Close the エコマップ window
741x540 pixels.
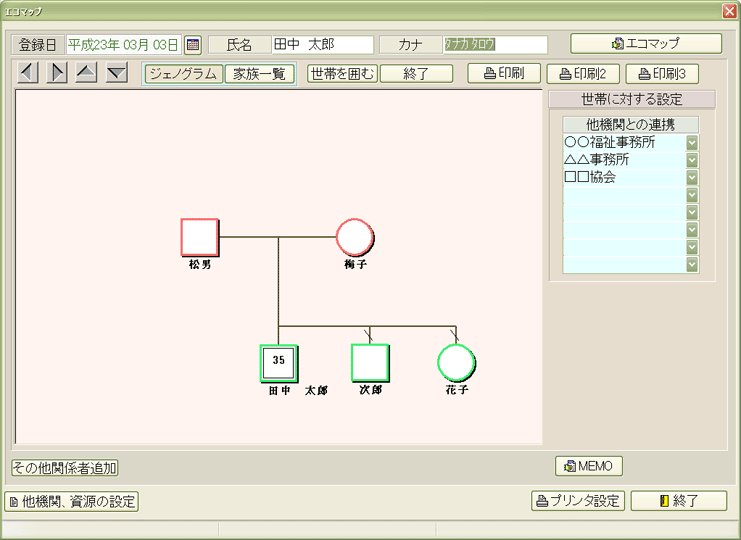coord(730,11)
